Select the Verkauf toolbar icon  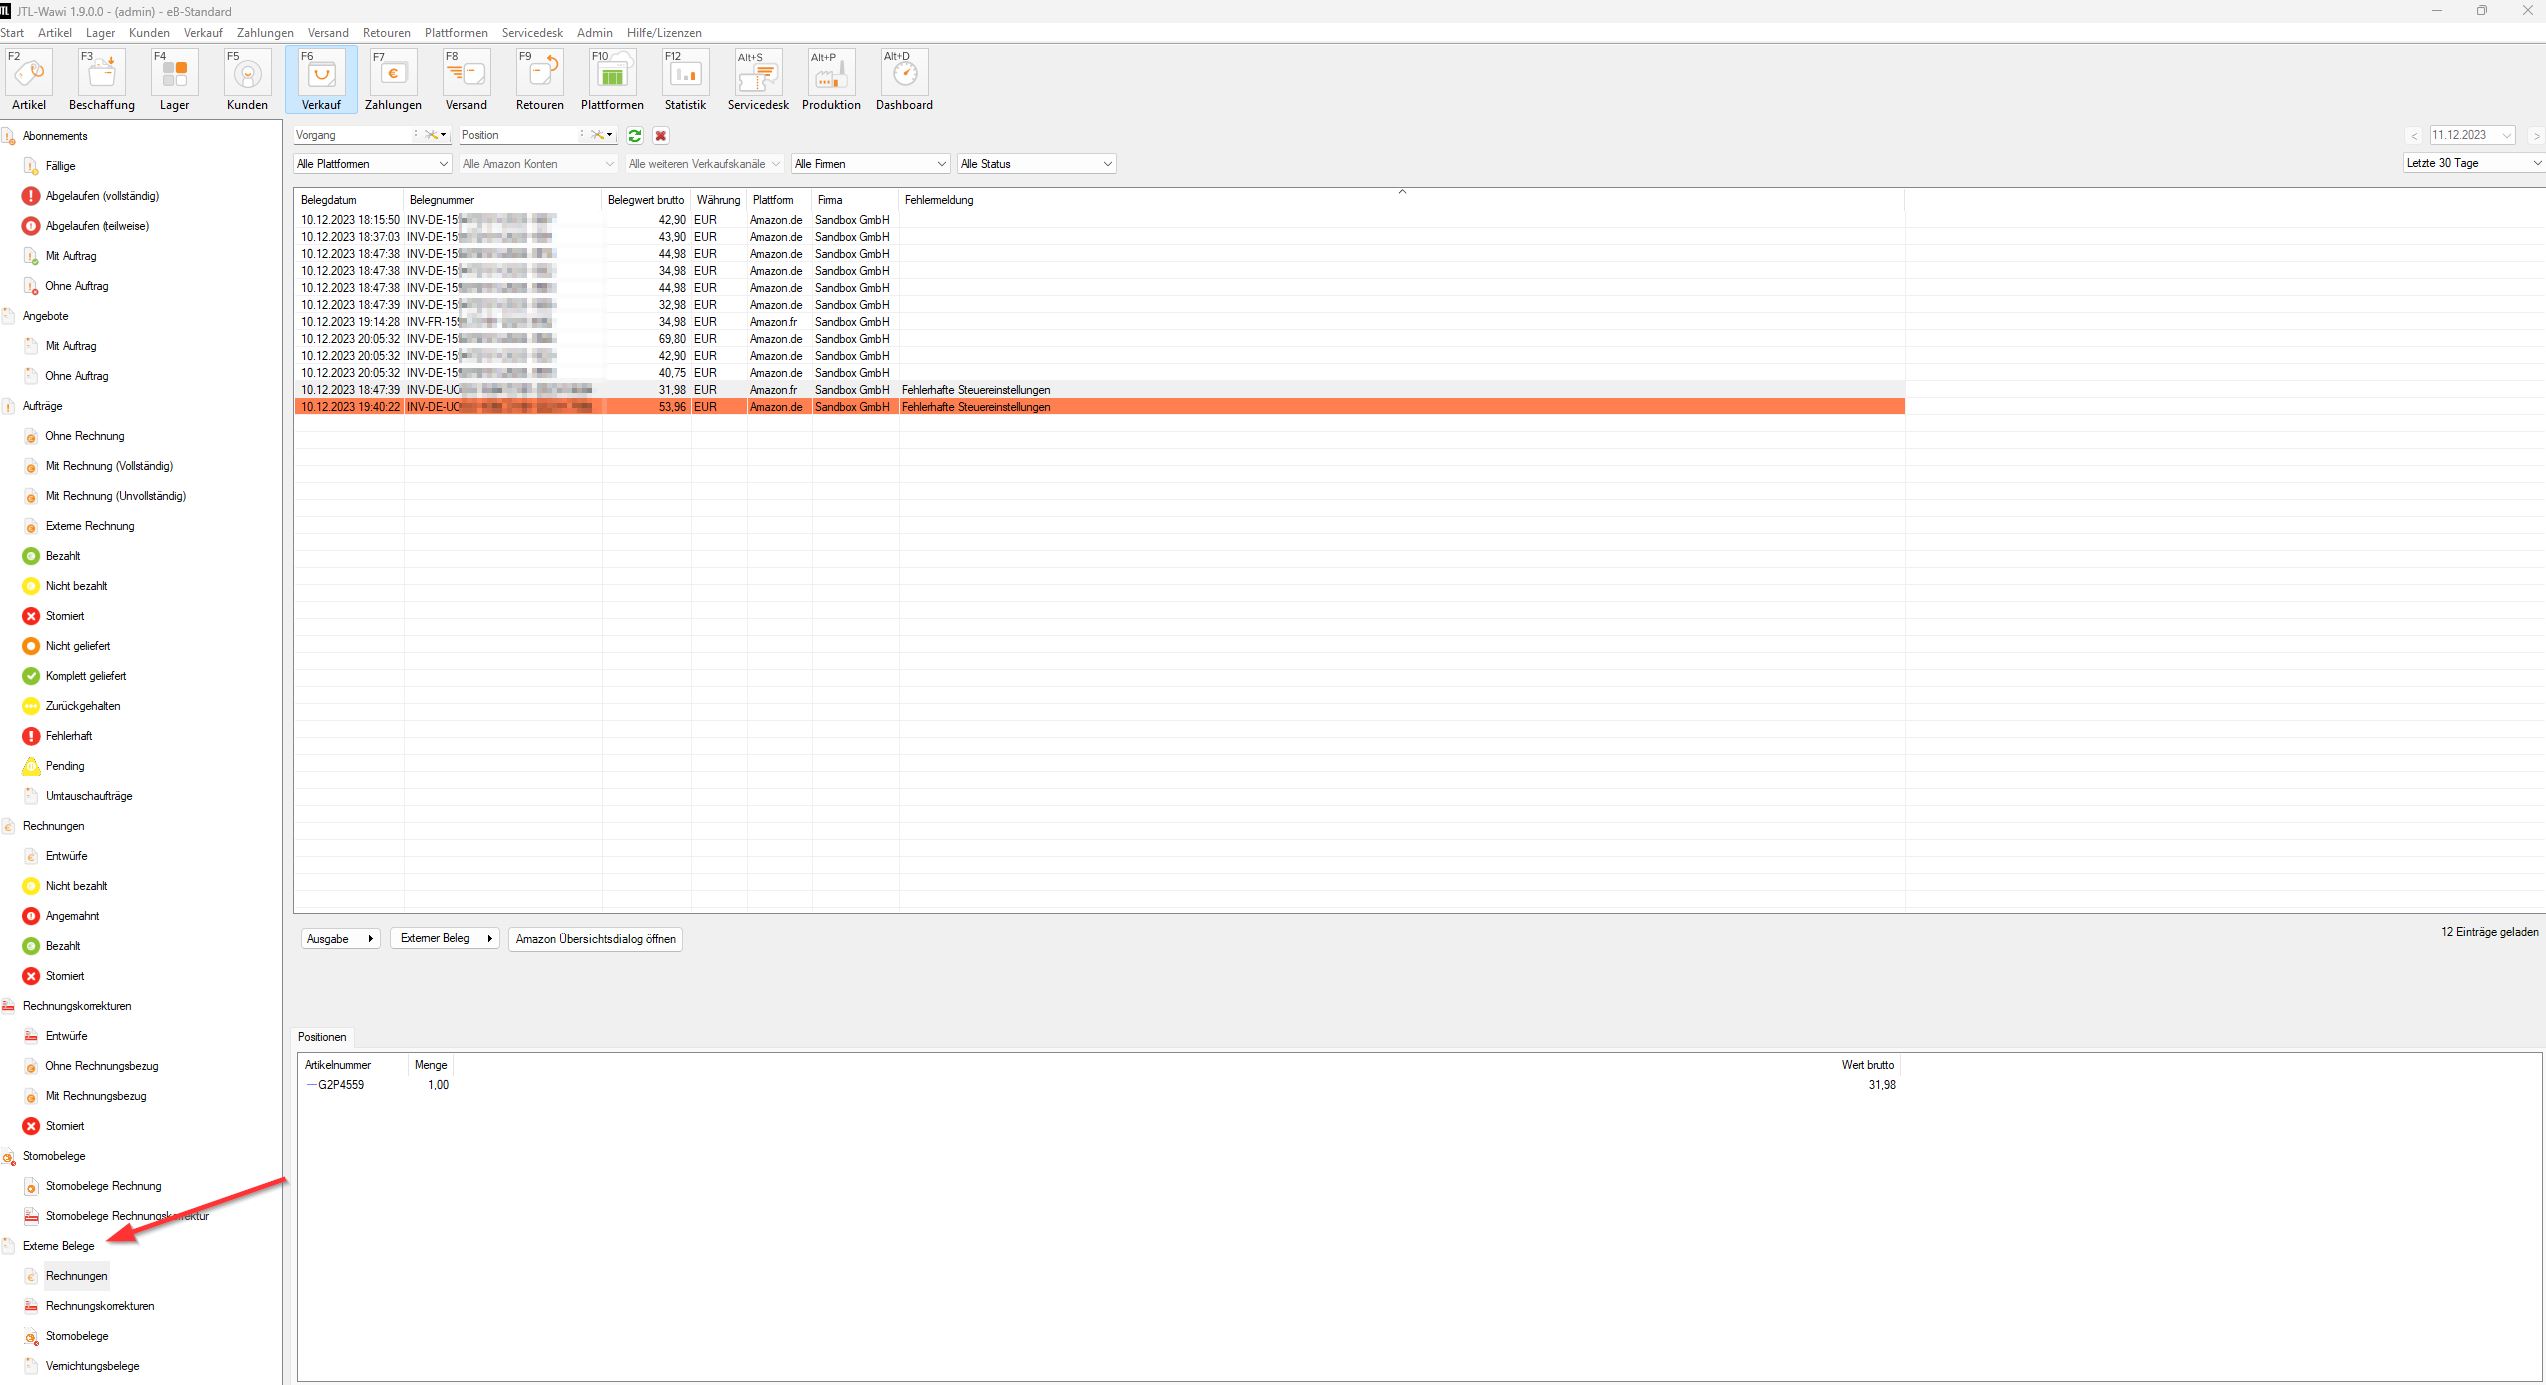321,80
